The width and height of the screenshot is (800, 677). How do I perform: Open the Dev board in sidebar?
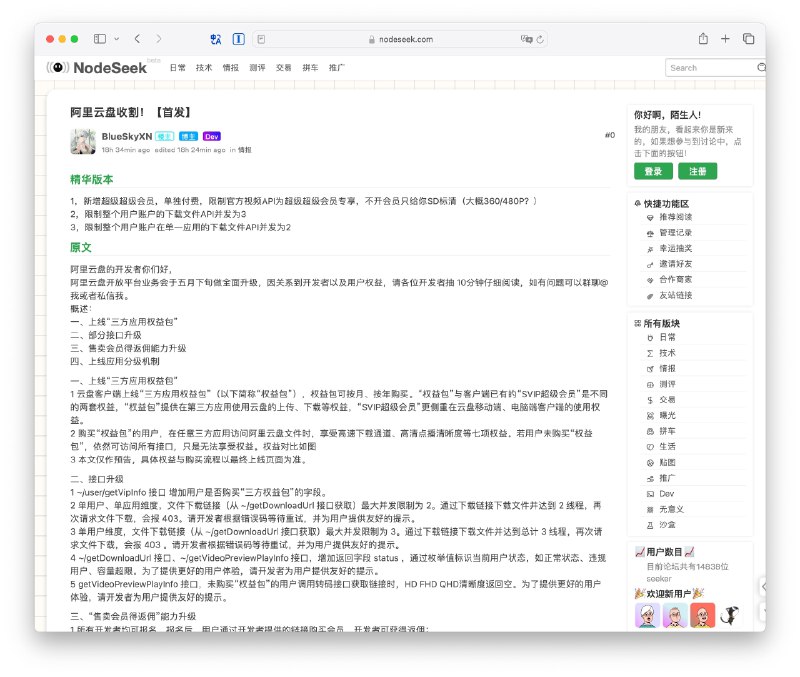[666, 494]
